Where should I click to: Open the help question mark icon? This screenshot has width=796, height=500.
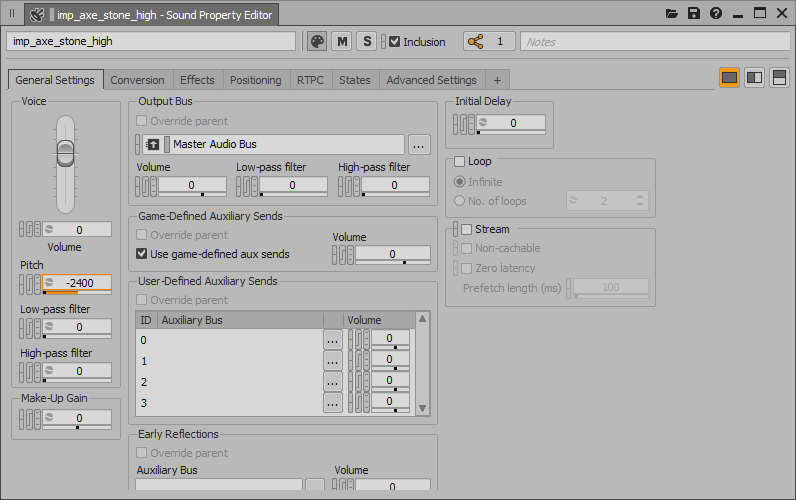pyautogui.click(x=716, y=14)
